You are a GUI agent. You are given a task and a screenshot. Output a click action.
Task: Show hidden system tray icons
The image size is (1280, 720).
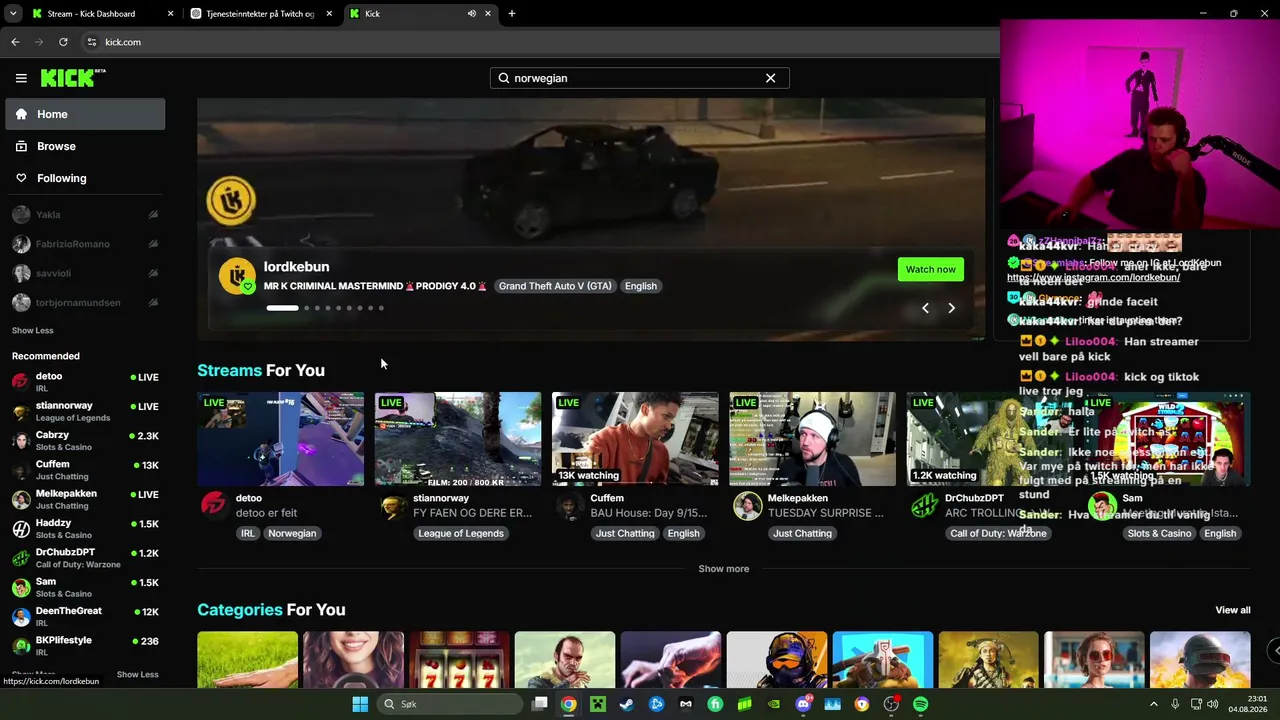tap(1153, 704)
